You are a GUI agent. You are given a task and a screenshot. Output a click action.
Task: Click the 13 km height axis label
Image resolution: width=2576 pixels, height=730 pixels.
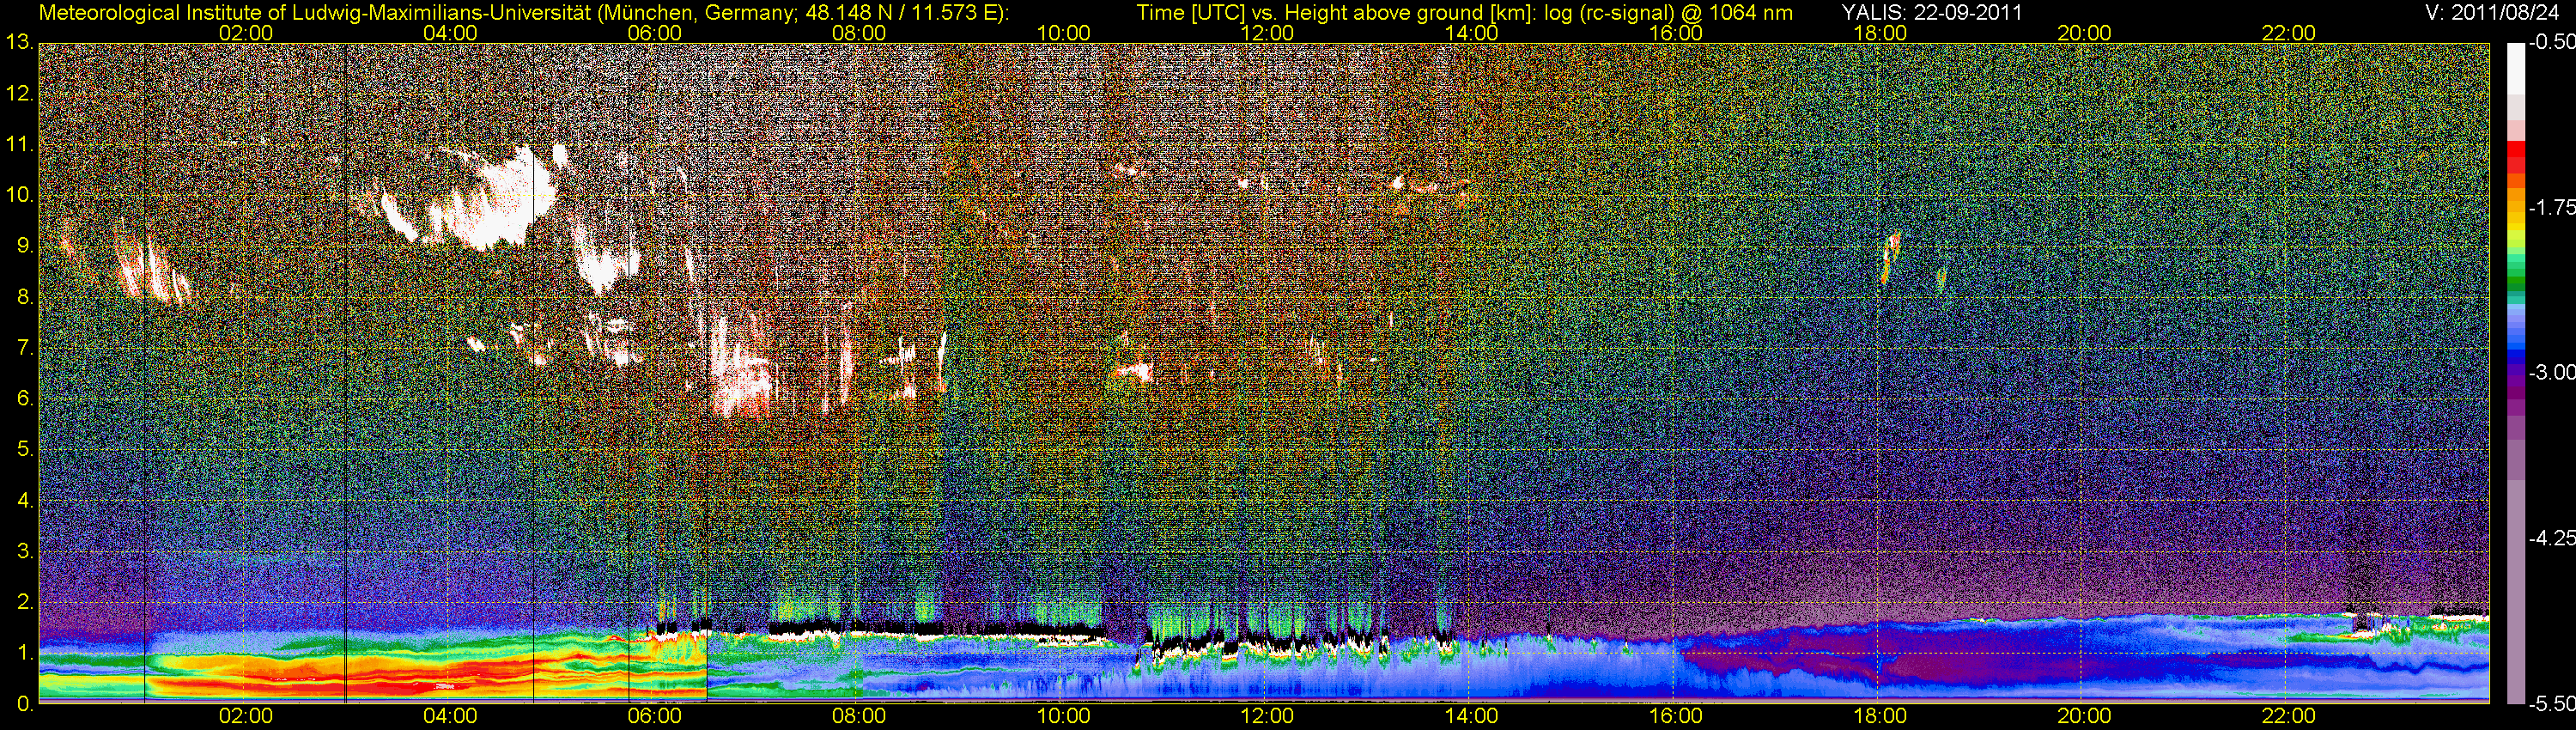click(19, 43)
